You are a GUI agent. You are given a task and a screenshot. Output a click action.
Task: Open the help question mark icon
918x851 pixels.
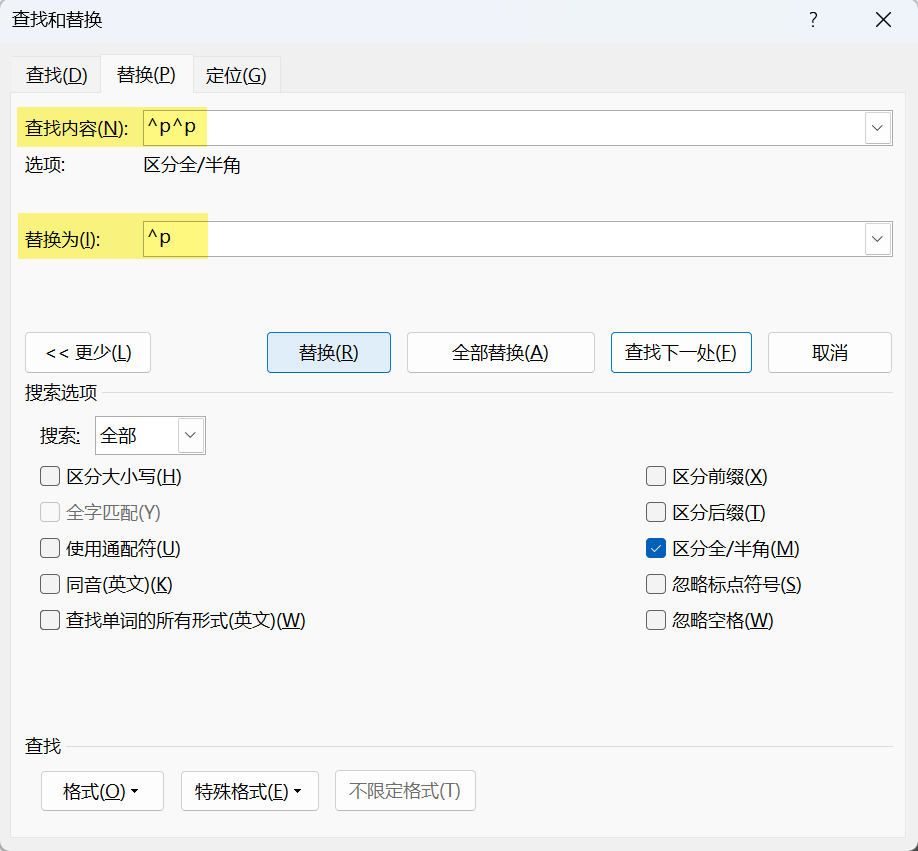813,20
